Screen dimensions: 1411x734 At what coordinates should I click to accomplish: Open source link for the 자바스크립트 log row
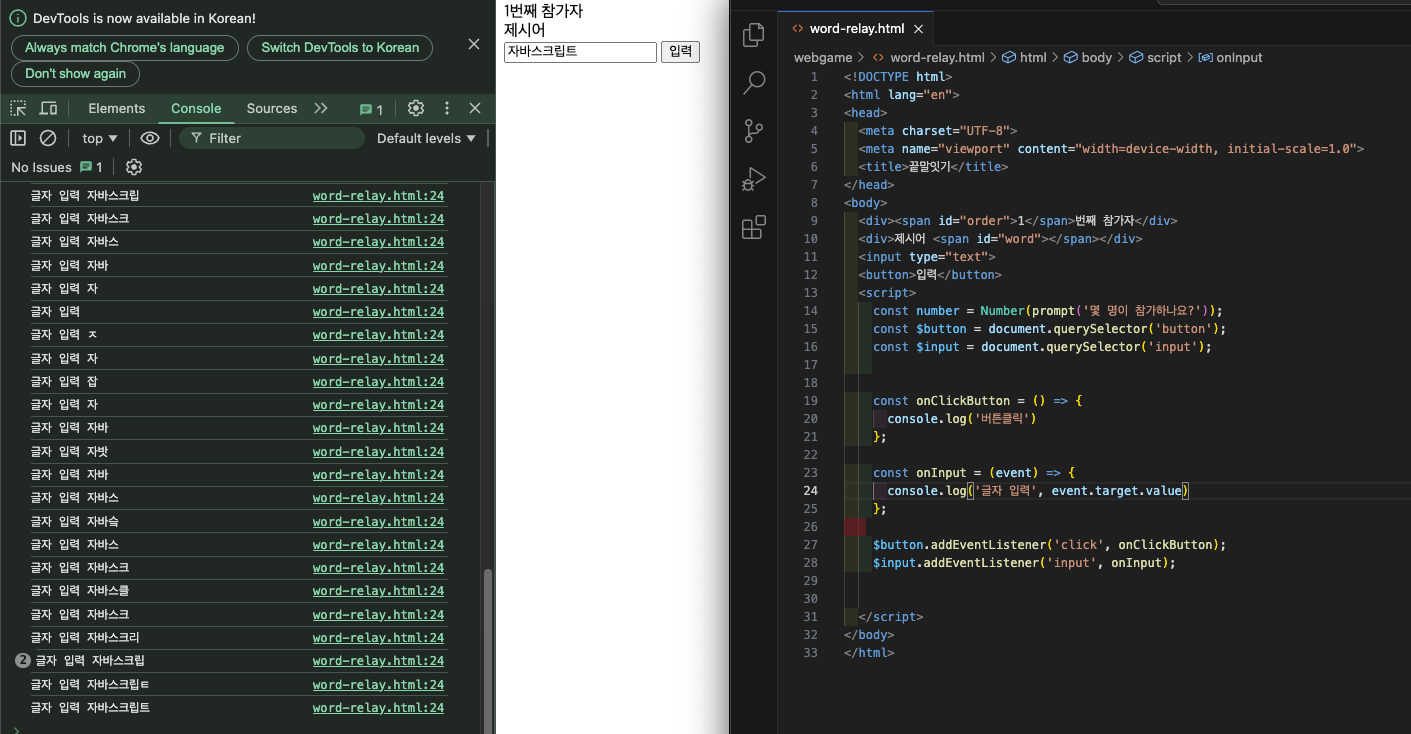coord(378,707)
